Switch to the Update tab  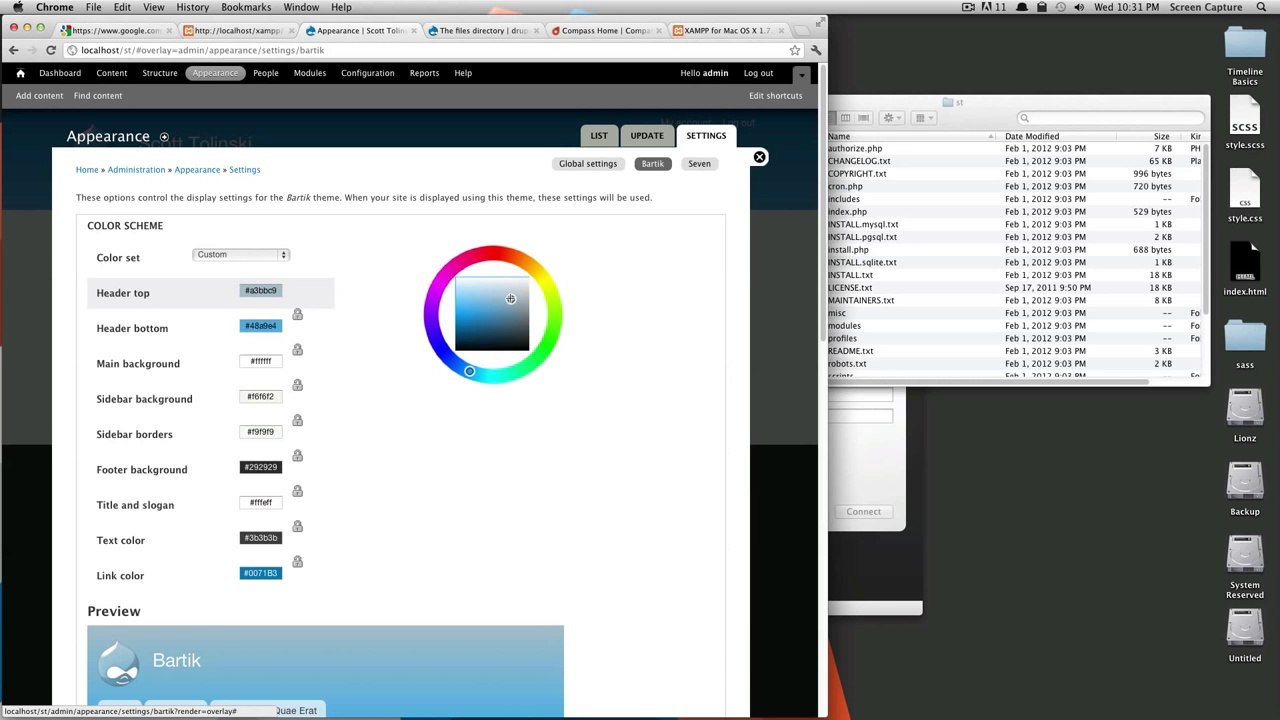tap(646, 136)
